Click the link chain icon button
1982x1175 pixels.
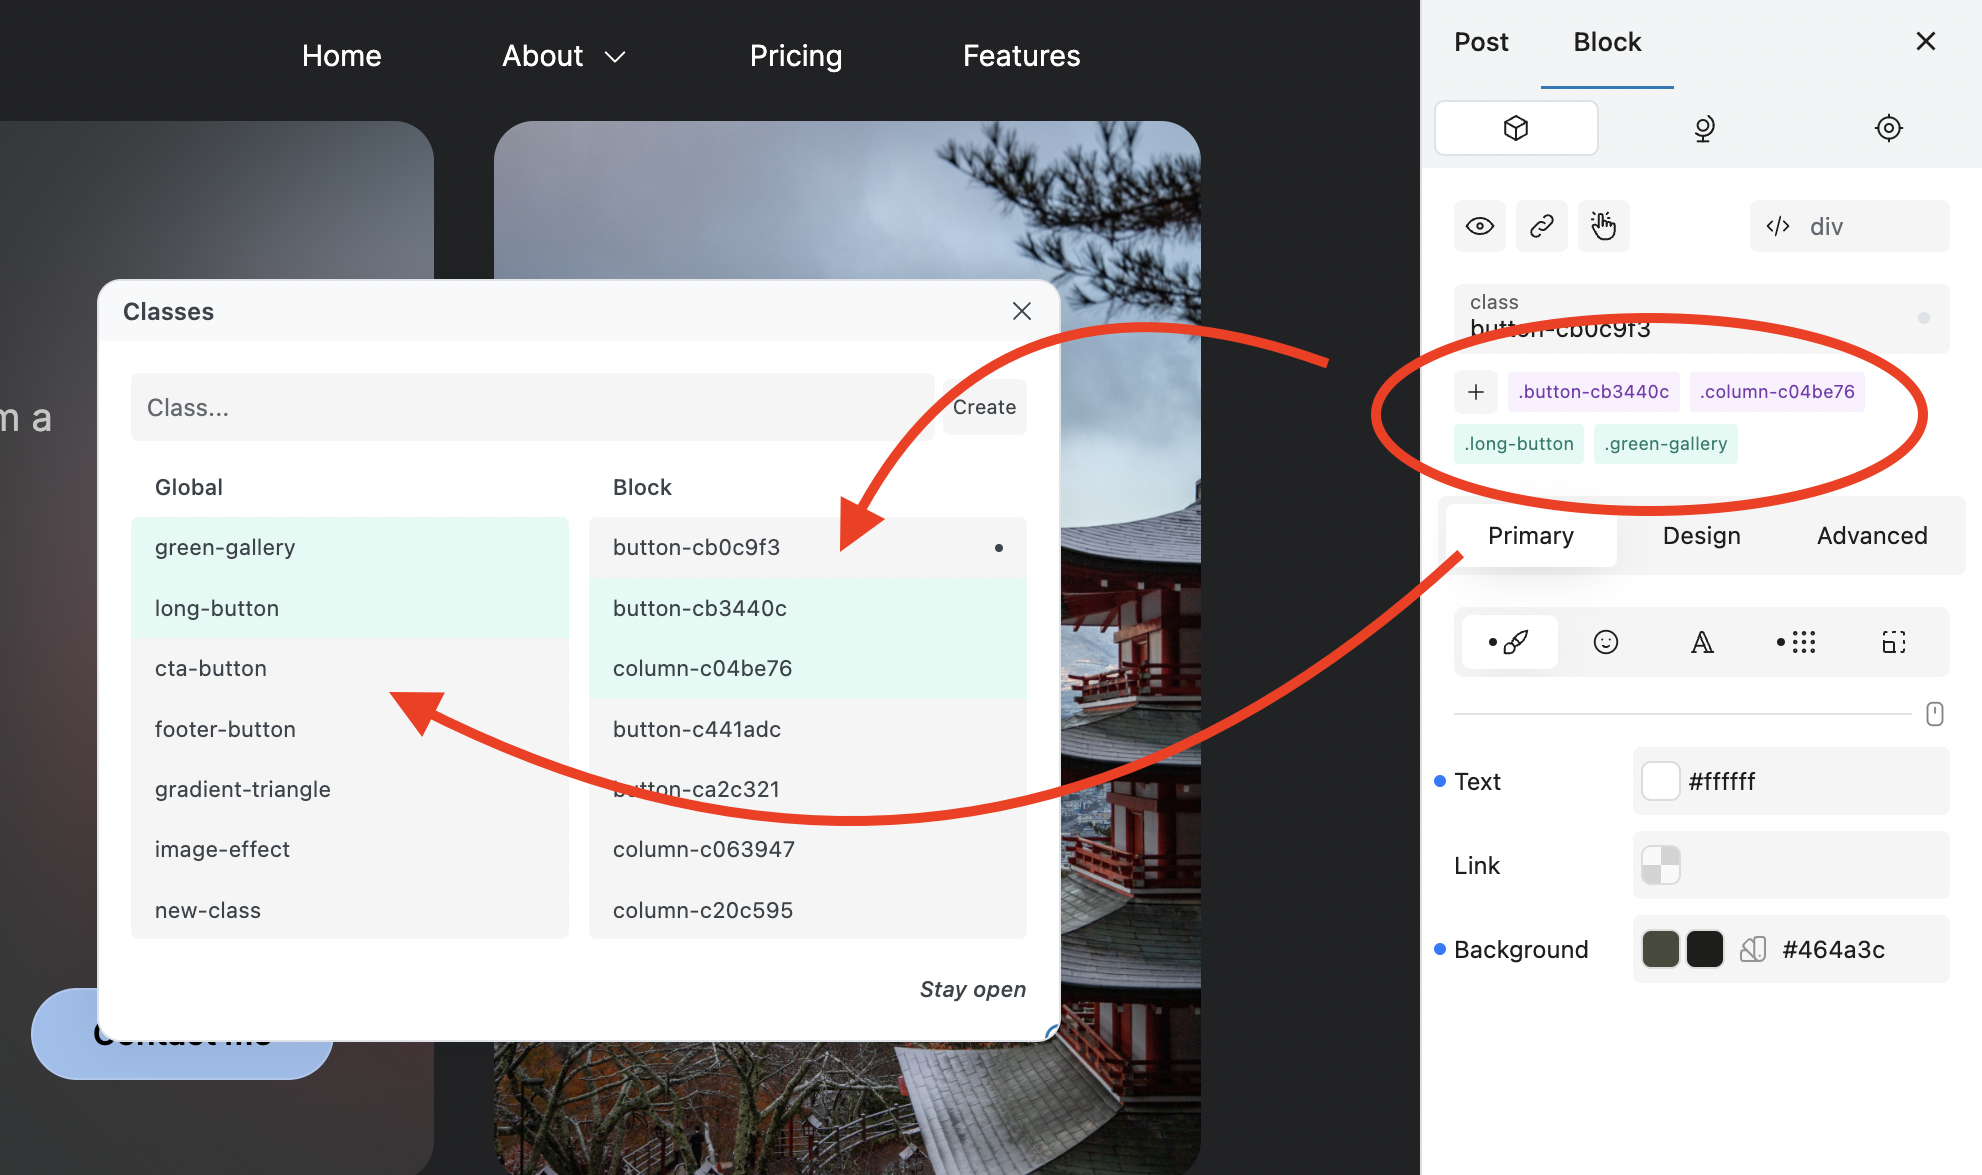click(1541, 226)
